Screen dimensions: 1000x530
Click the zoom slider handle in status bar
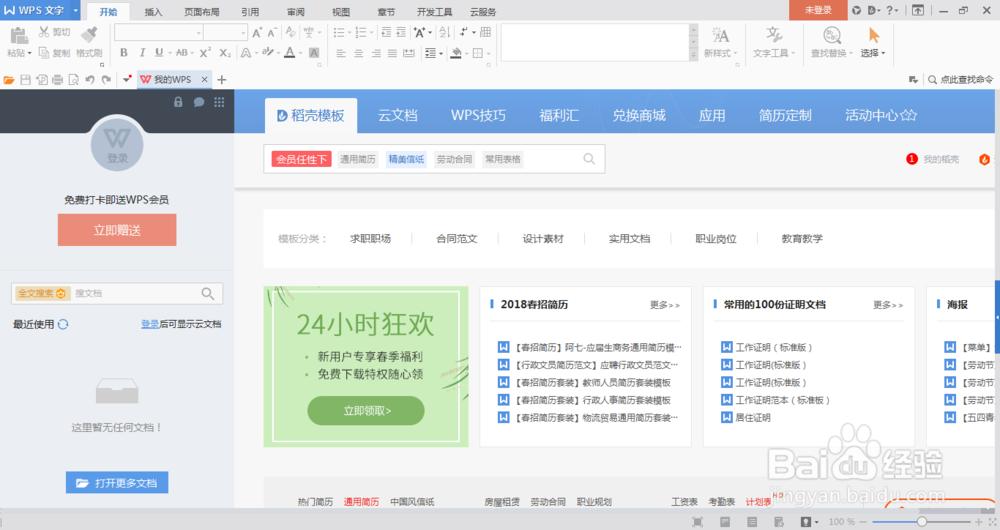(922, 522)
